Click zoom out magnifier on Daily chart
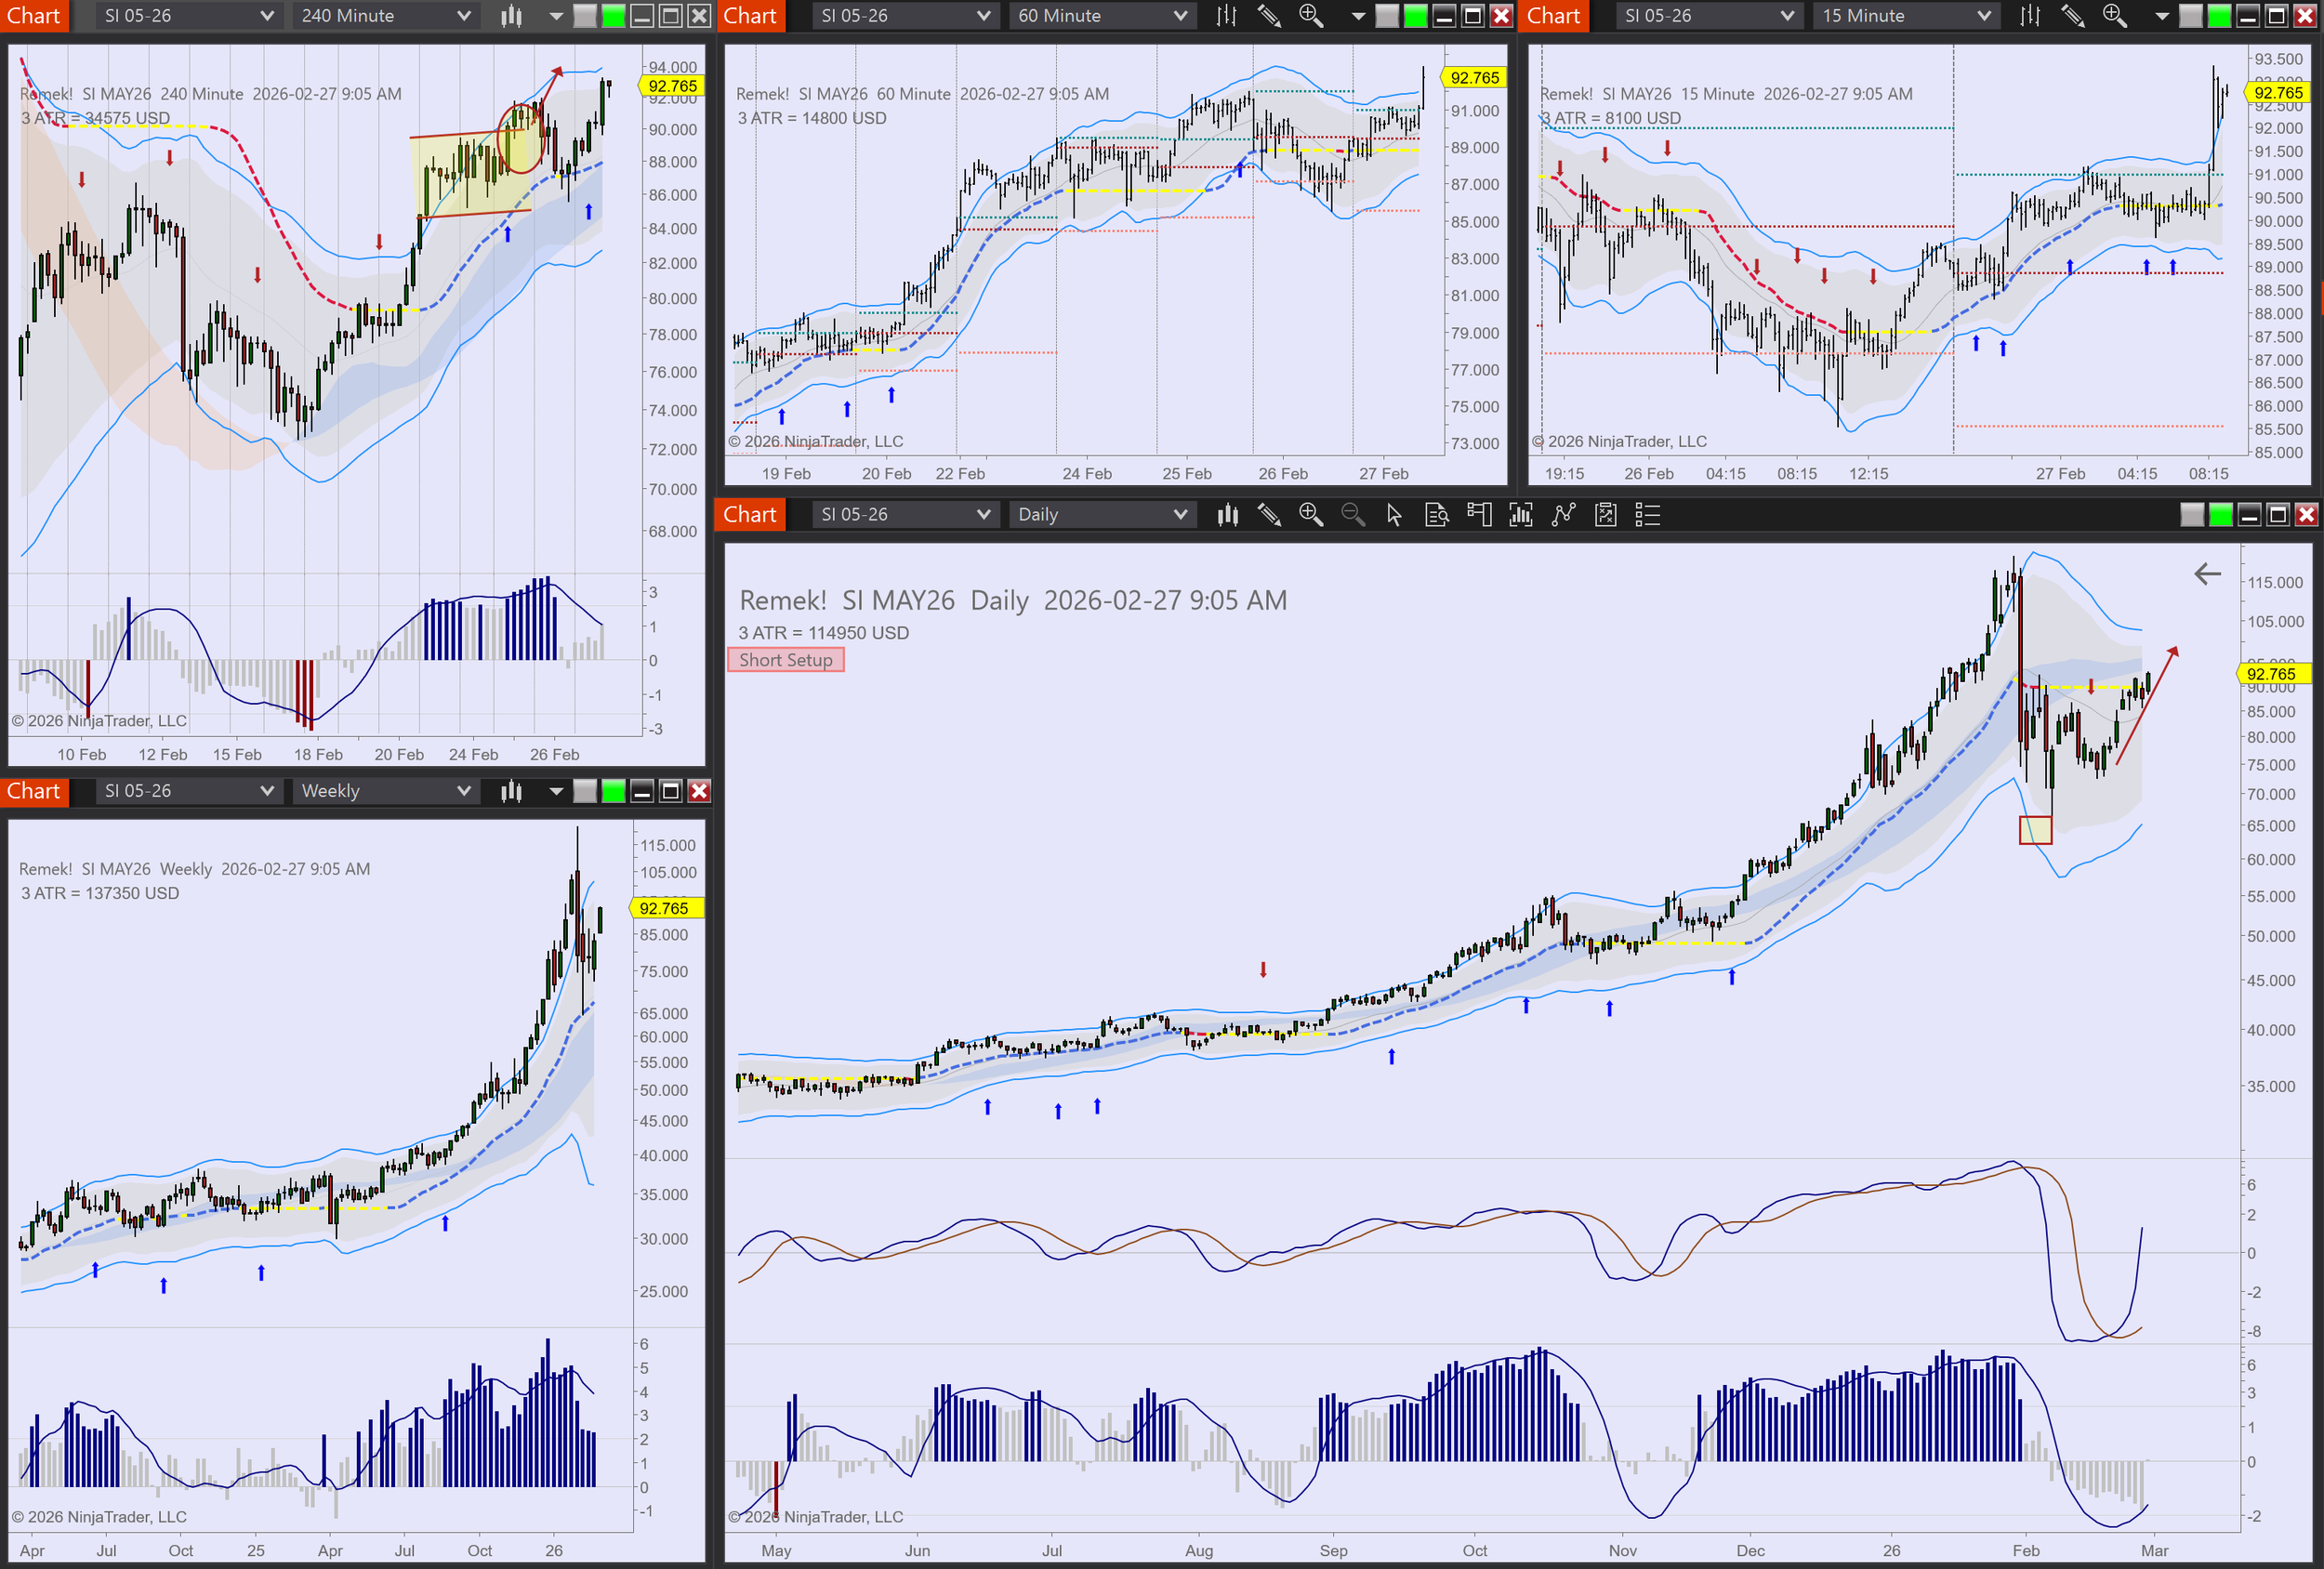The image size is (2324, 1569). click(x=1352, y=515)
